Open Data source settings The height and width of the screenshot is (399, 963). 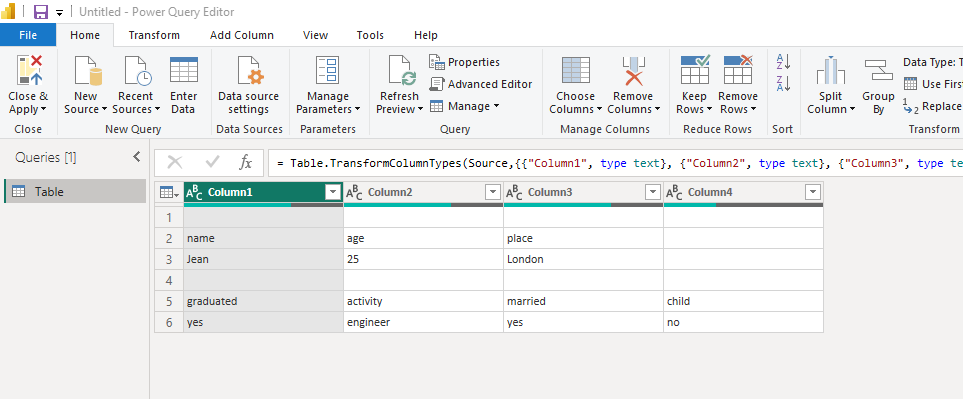pyautogui.click(x=248, y=86)
